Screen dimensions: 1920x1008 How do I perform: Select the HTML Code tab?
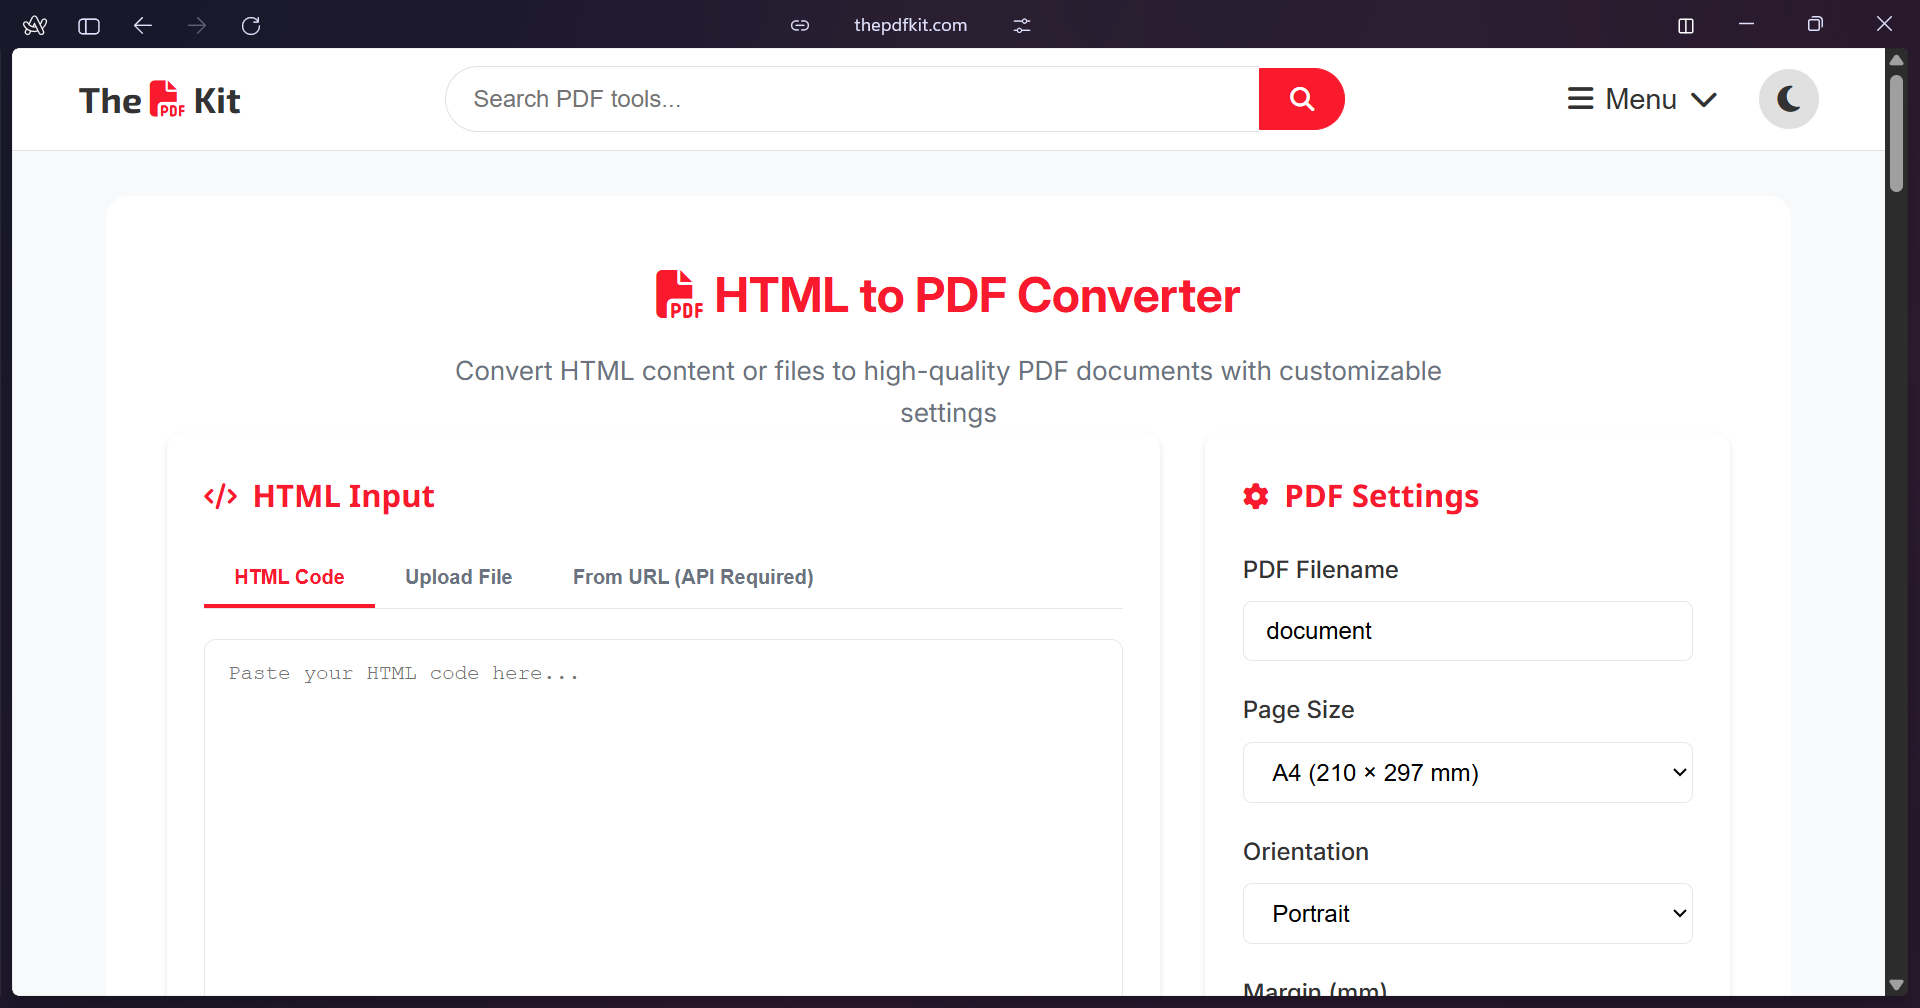pyautogui.click(x=289, y=577)
